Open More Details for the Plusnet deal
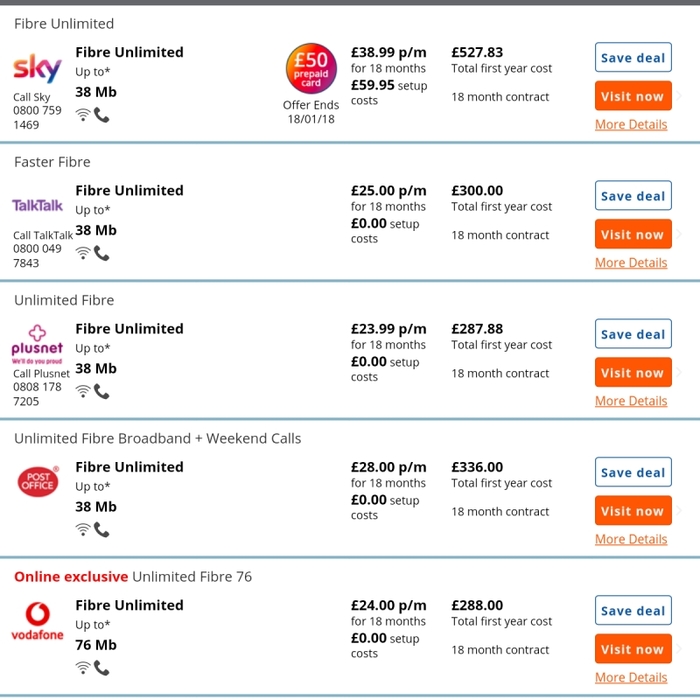Image resolution: width=700 pixels, height=700 pixels. pyautogui.click(x=631, y=401)
